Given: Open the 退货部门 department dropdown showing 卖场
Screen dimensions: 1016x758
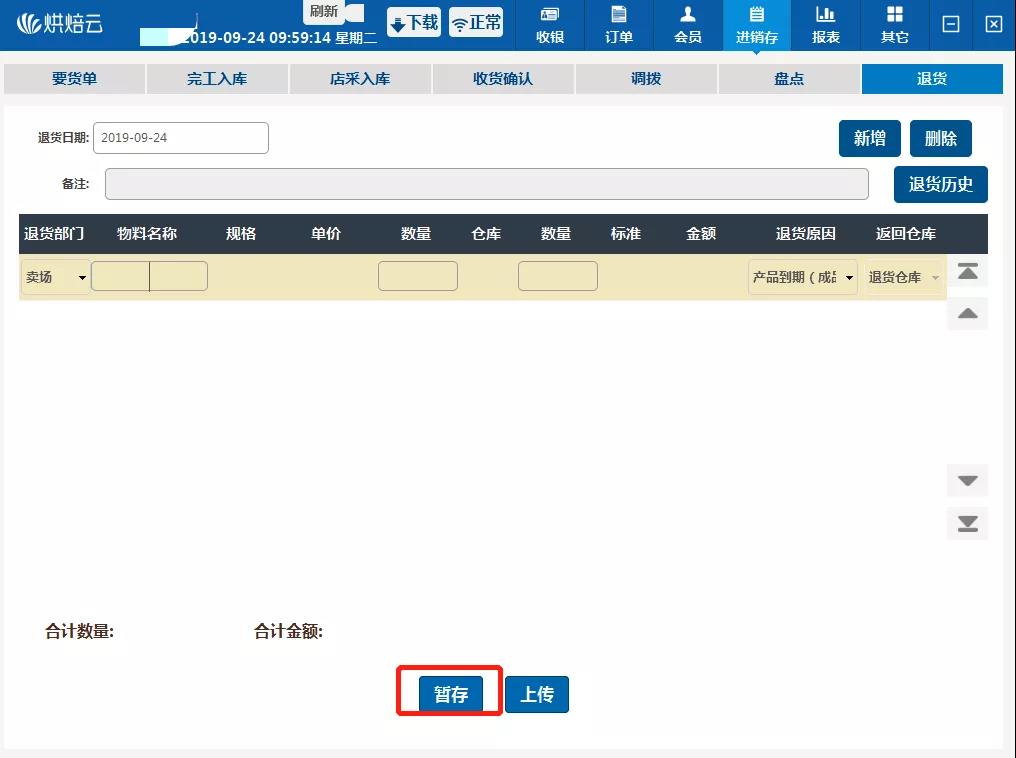Looking at the screenshot, I should pos(54,275).
